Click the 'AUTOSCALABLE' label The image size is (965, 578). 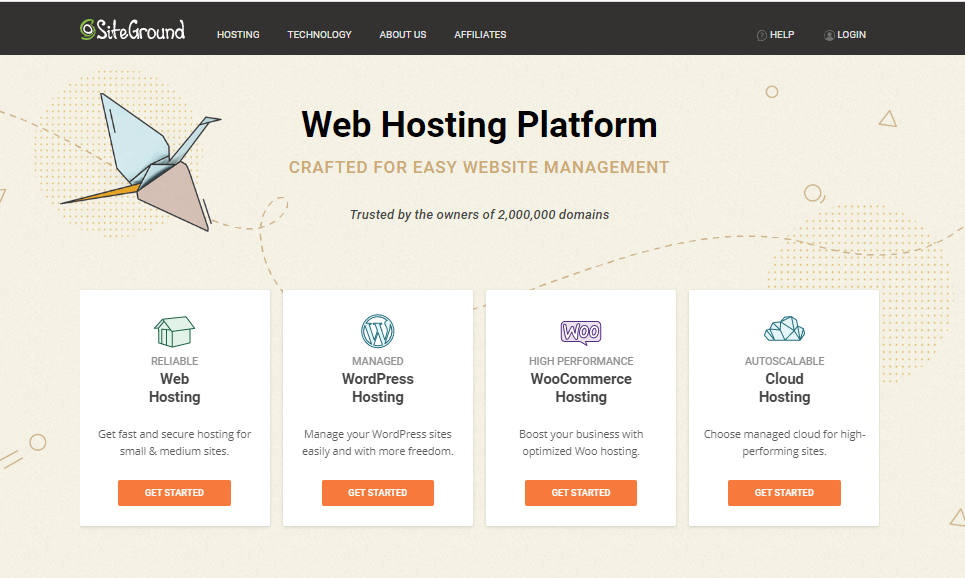(785, 361)
